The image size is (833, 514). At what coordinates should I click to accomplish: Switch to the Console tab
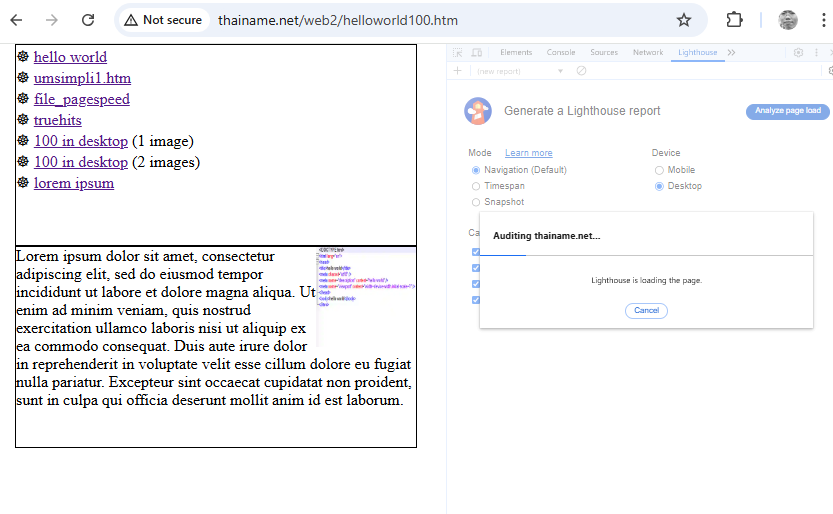tap(561, 52)
